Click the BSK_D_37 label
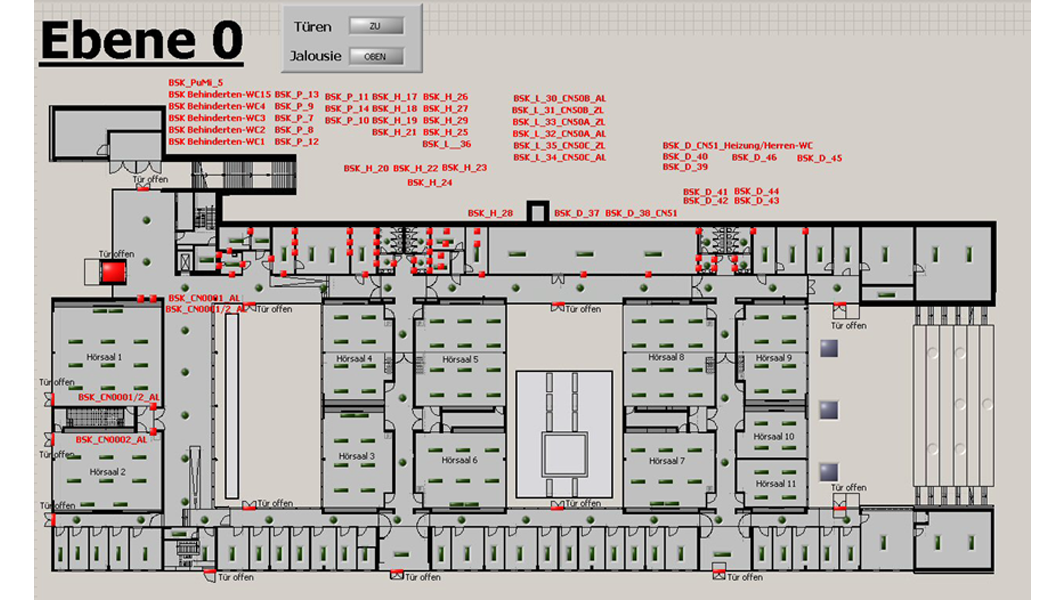The width and height of the screenshot is (1064, 600). coord(577,213)
